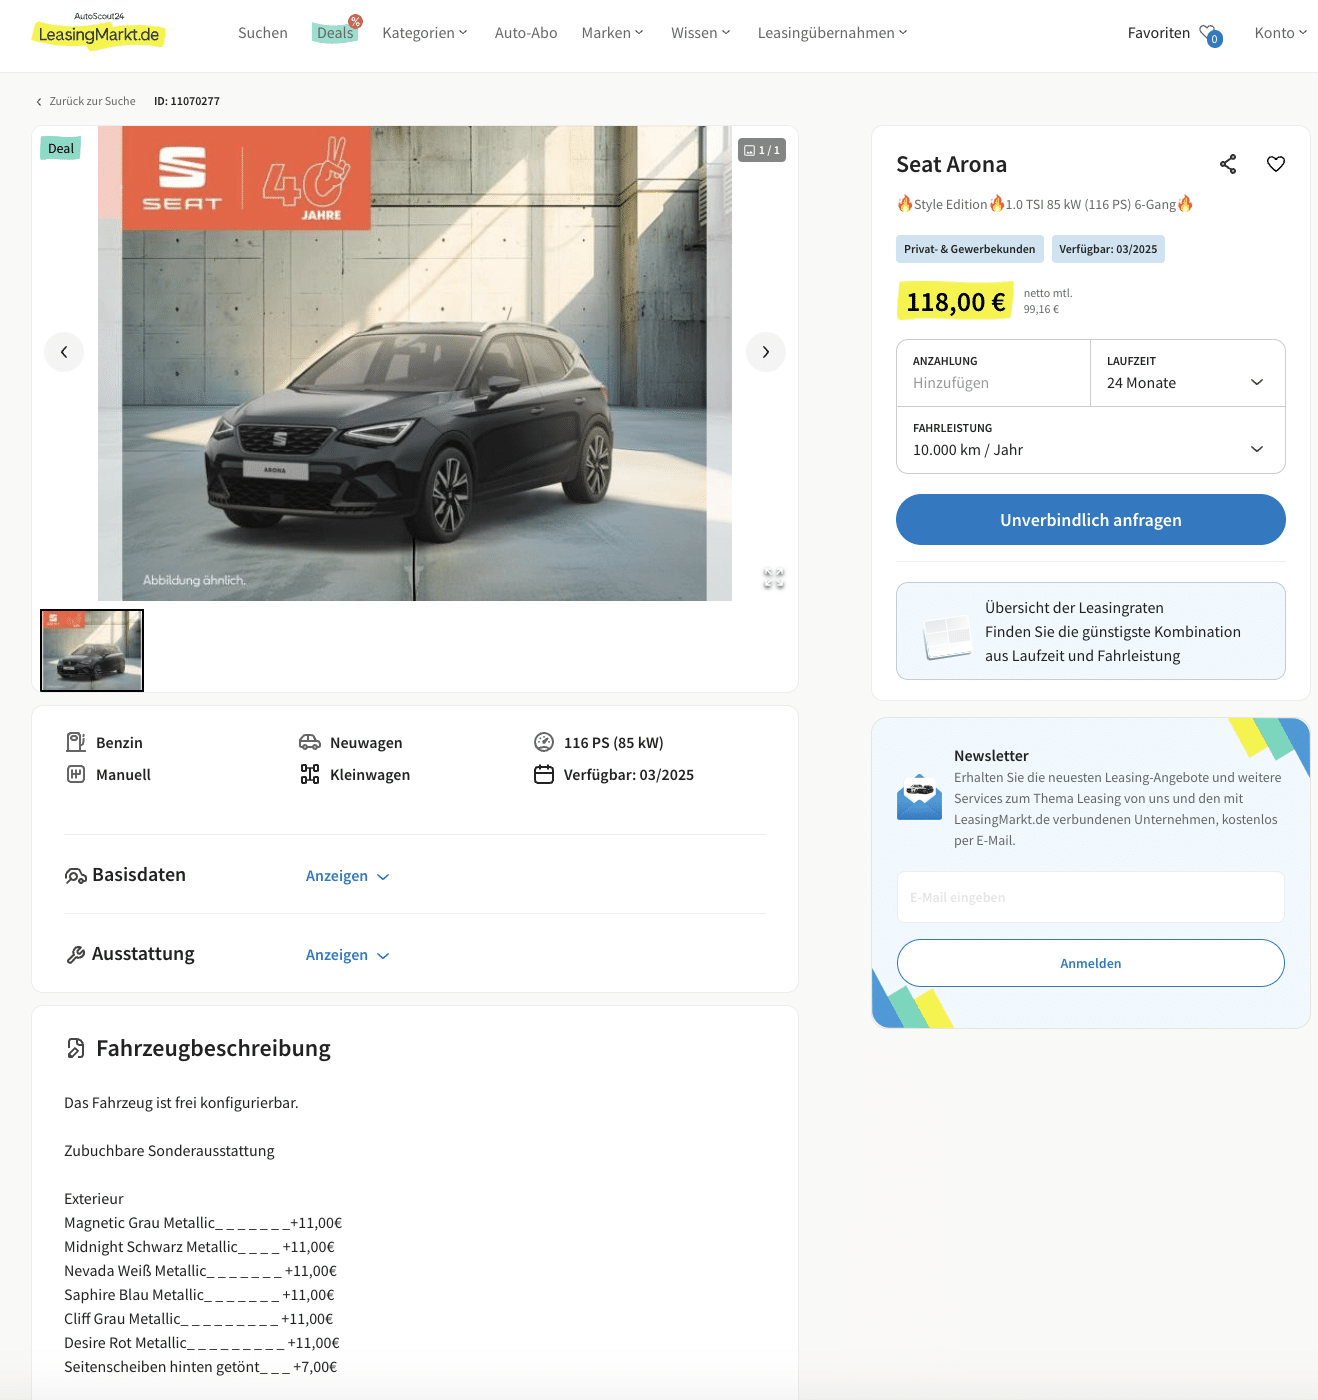Image resolution: width=1318 pixels, height=1400 pixels.
Task: Click the favorites heart counter in the header
Action: point(1210,35)
